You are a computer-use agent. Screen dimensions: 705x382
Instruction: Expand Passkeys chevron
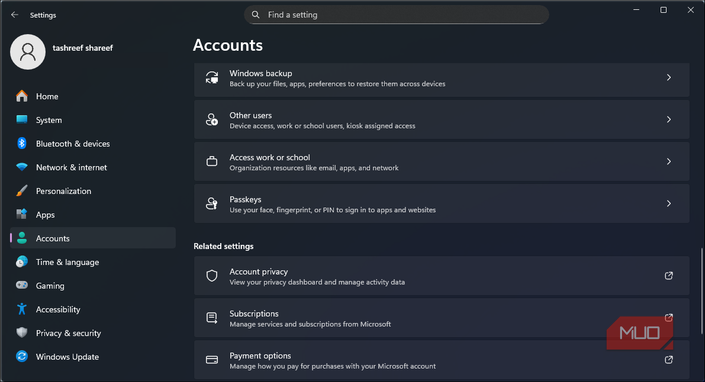pos(669,204)
